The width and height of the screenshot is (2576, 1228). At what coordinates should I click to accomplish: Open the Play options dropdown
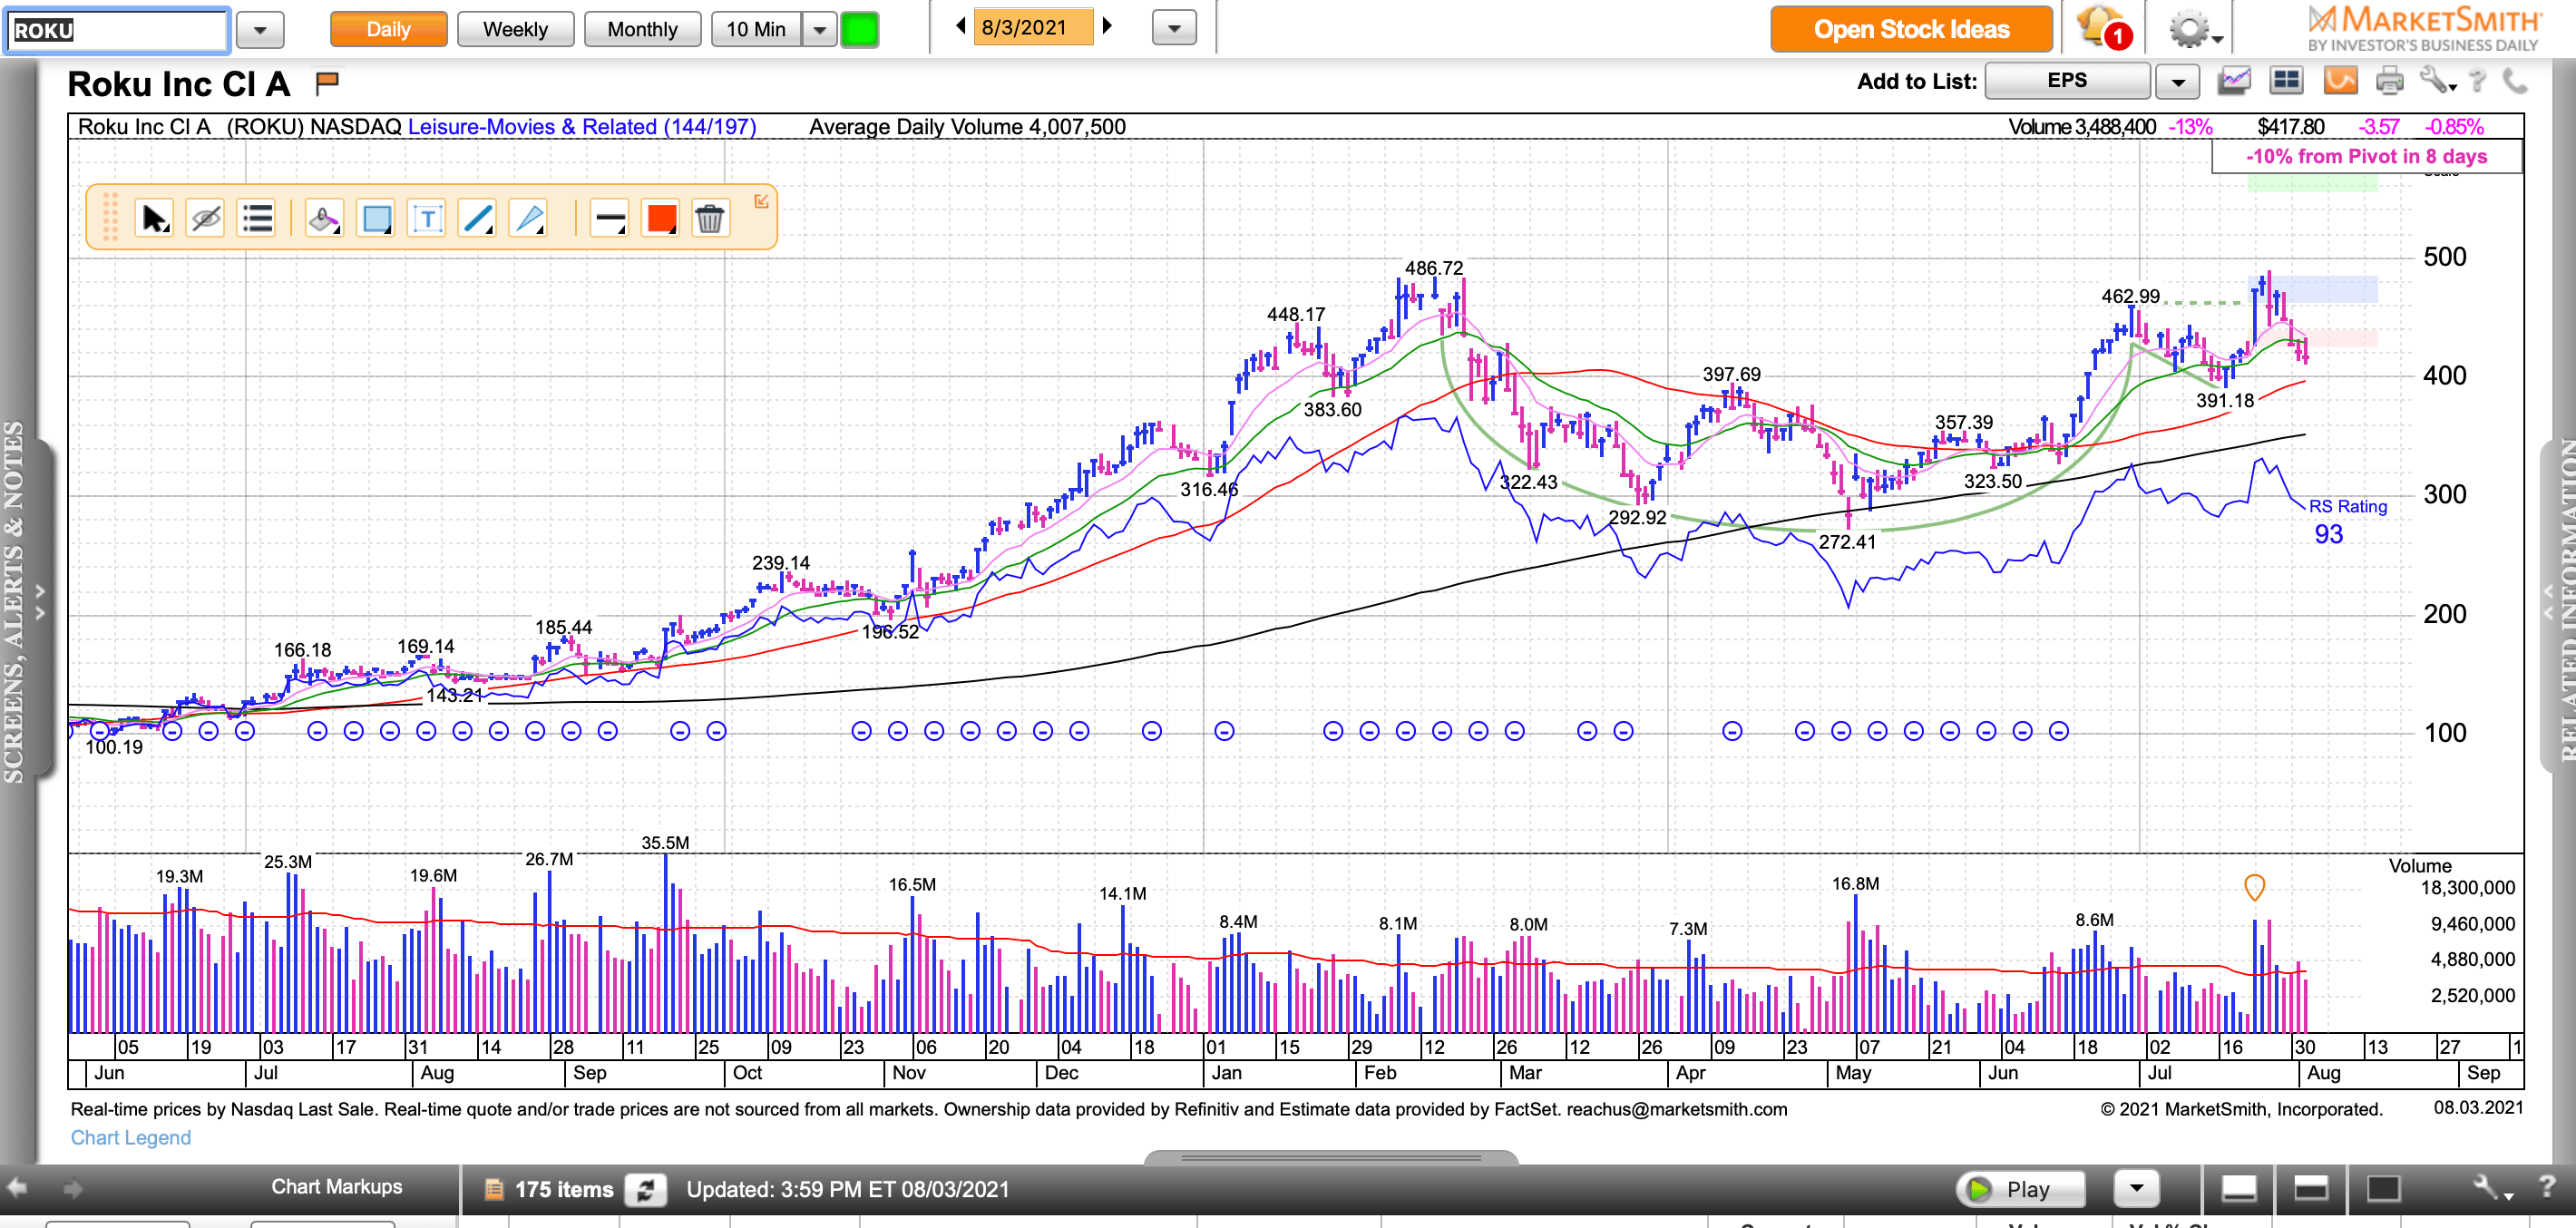point(2137,1189)
